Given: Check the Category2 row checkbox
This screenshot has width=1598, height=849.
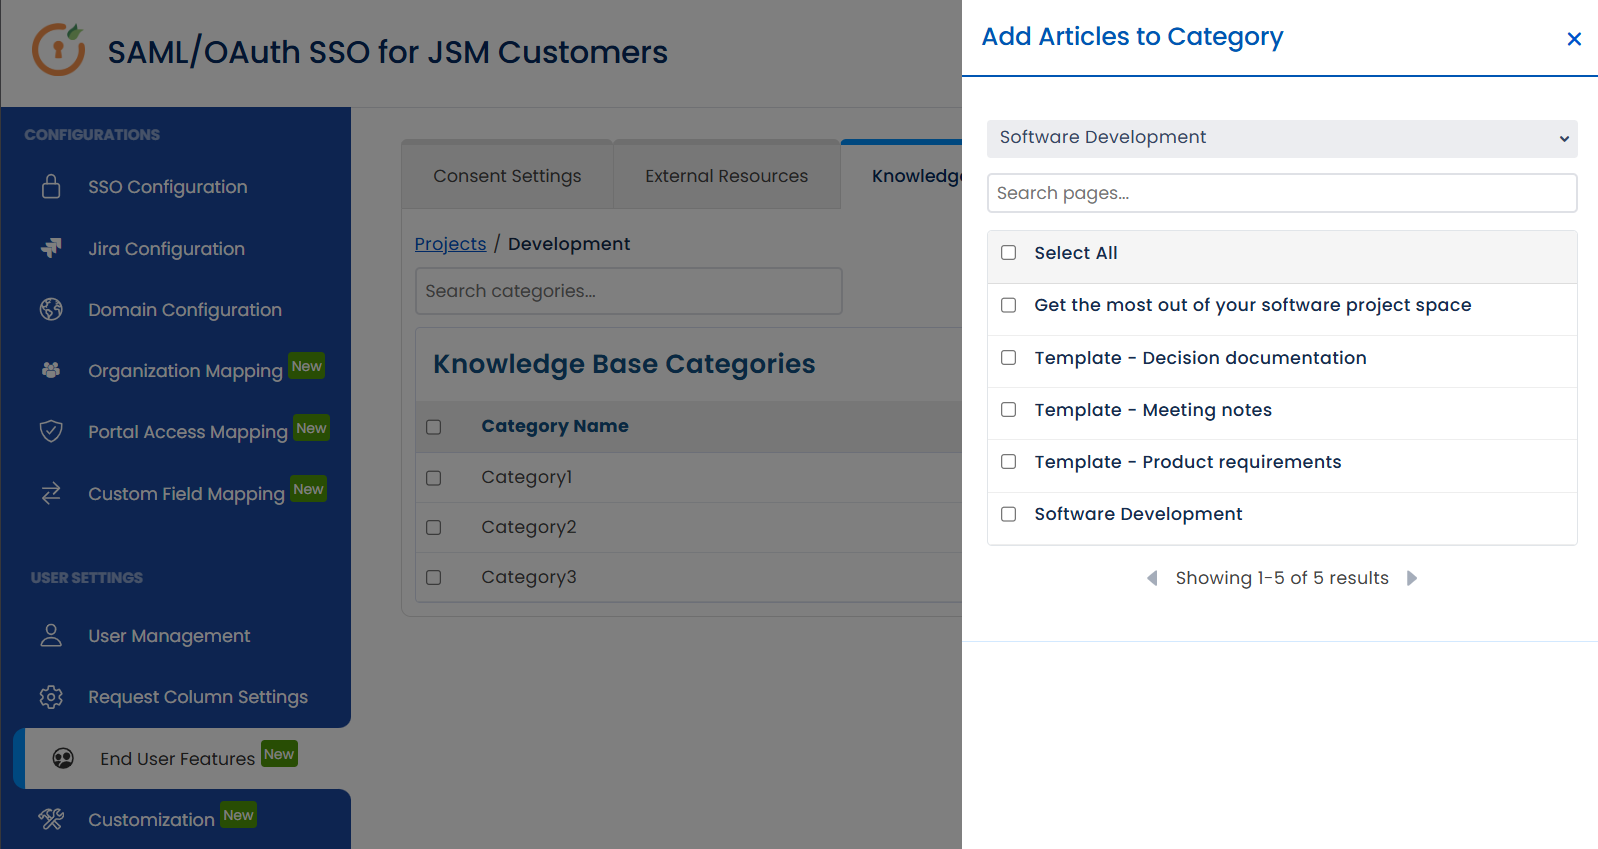Looking at the screenshot, I should (x=434, y=527).
